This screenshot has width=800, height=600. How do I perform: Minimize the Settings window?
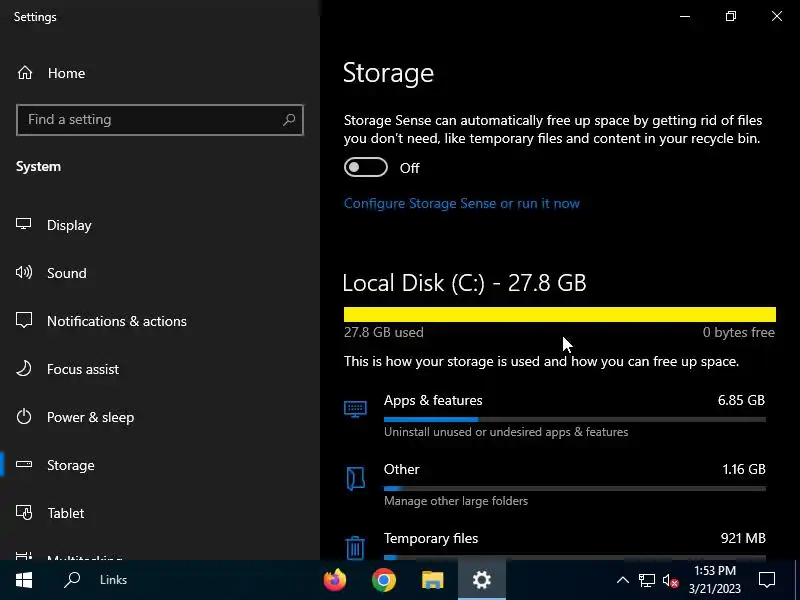coord(685,16)
